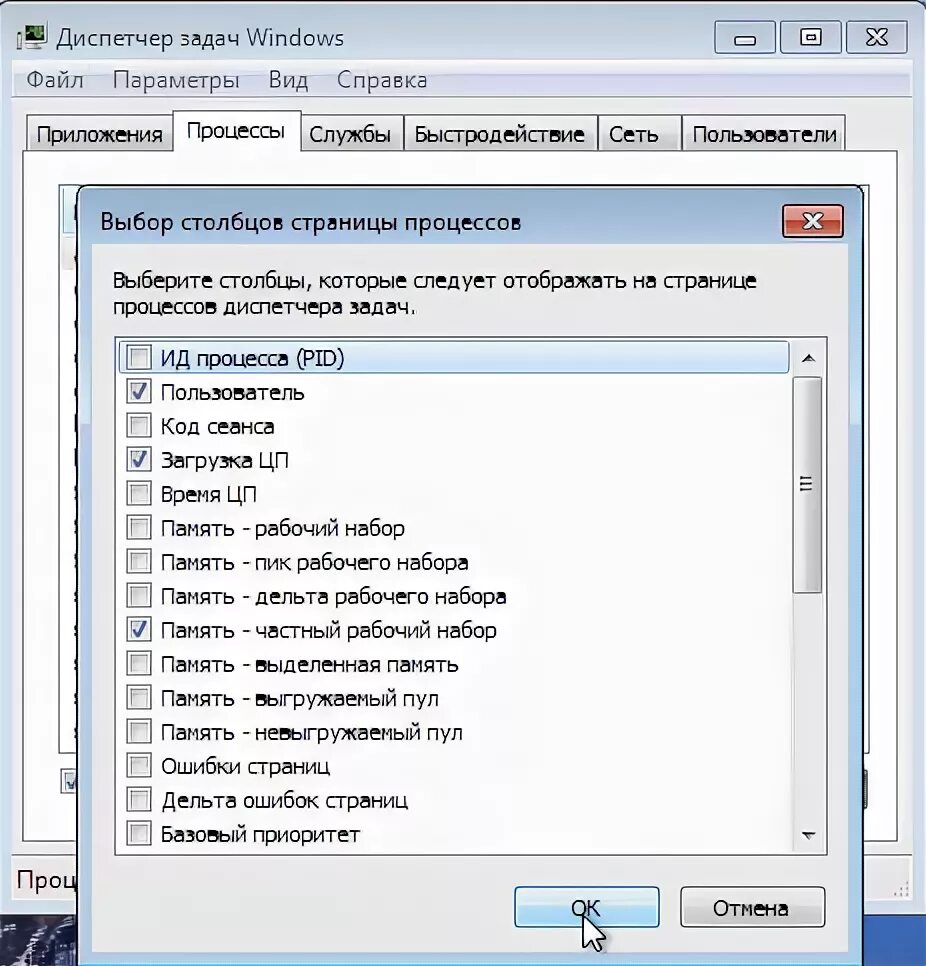
Task: Switch to the Приложения tab
Action: (x=99, y=134)
